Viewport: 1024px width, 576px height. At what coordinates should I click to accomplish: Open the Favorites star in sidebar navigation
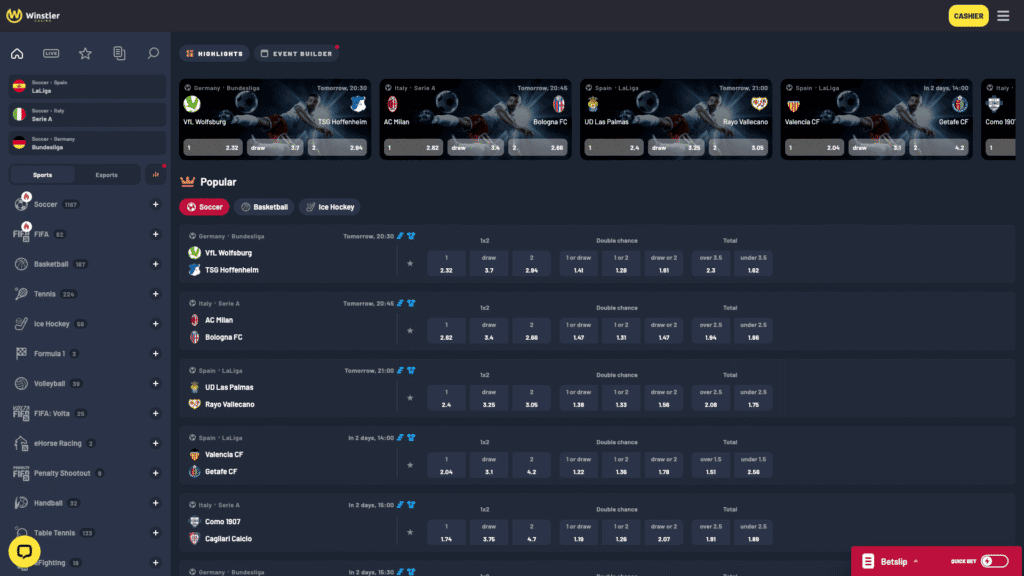tap(85, 54)
